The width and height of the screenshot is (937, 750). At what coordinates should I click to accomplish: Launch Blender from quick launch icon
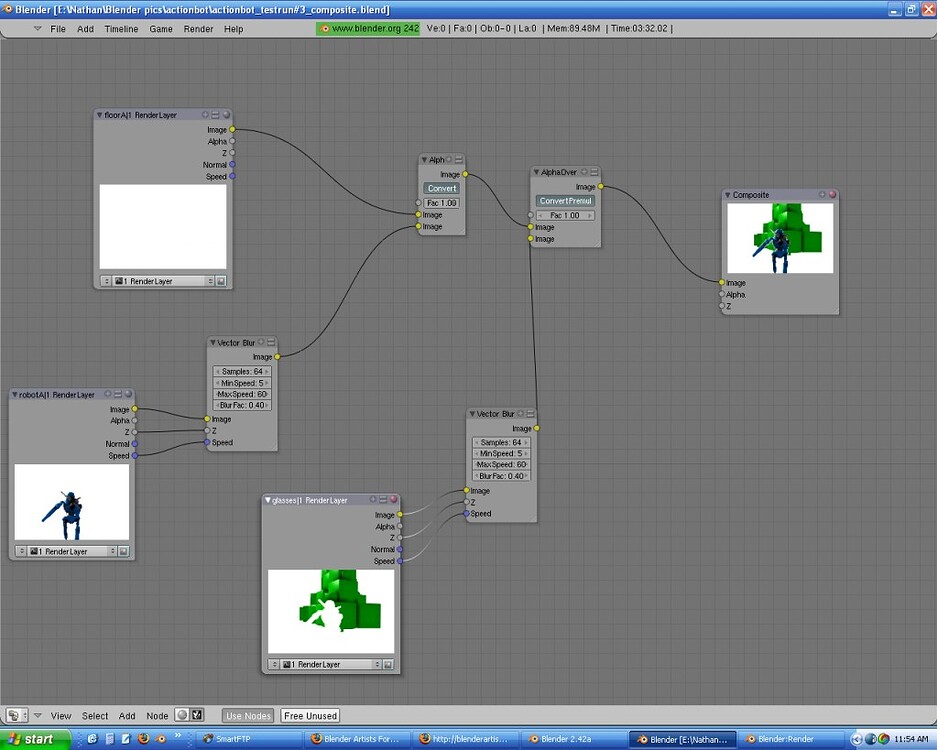pyautogui.click(x=160, y=739)
